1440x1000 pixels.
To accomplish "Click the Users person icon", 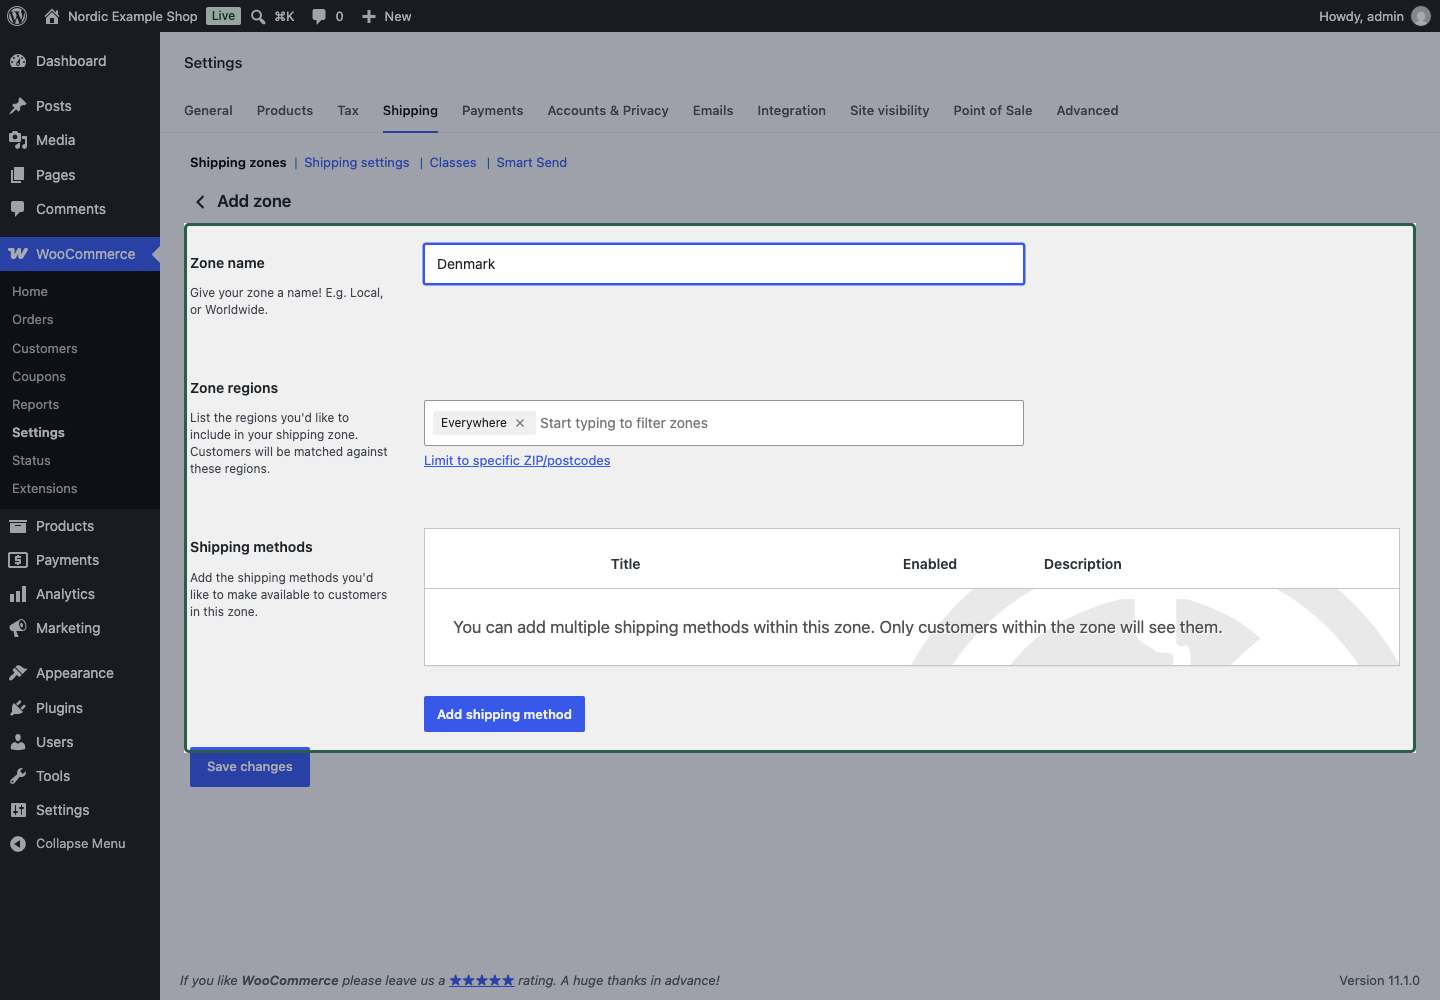I will pos(18,742).
